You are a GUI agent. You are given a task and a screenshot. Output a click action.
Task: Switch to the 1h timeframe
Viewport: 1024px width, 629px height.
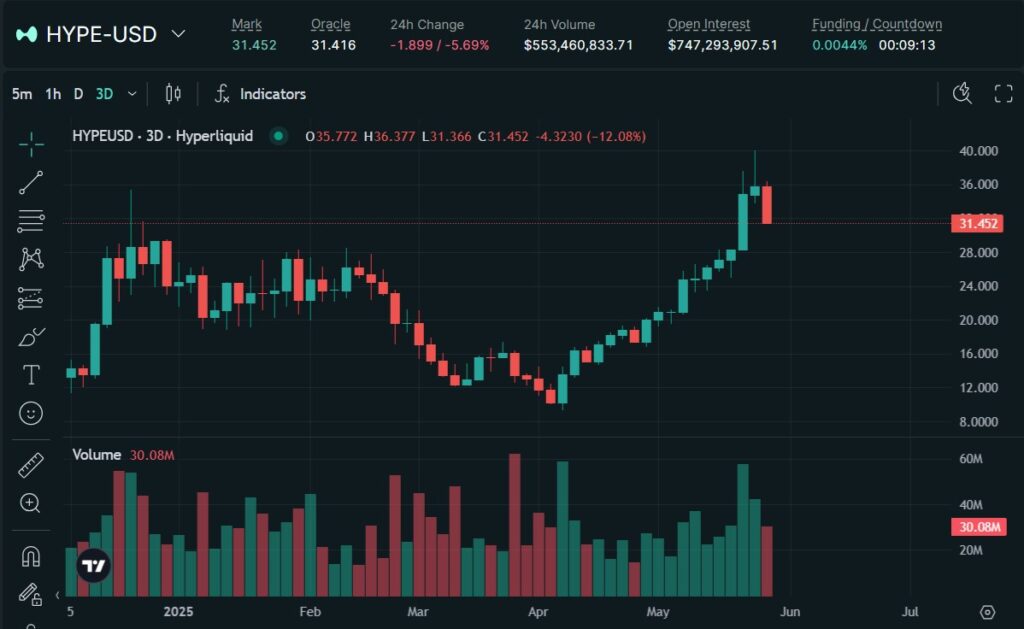point(53,94)
